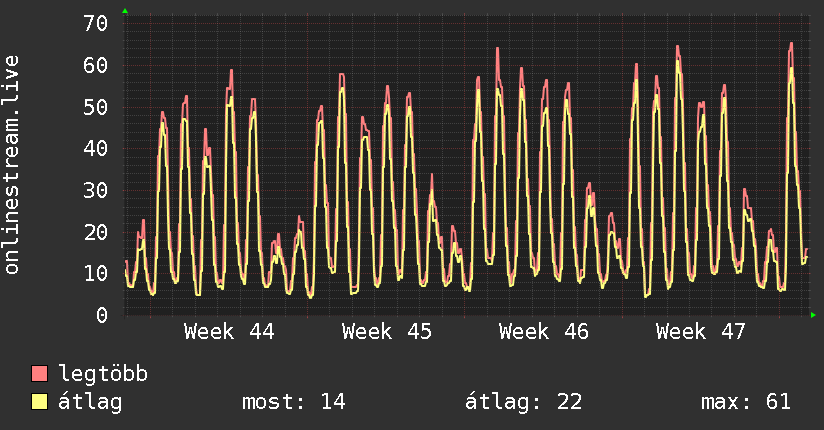Image resolution: width=824 pixels, height=430 pixels.
Task: Click the 40 y-axis tick label
Action: click(96, 148)
